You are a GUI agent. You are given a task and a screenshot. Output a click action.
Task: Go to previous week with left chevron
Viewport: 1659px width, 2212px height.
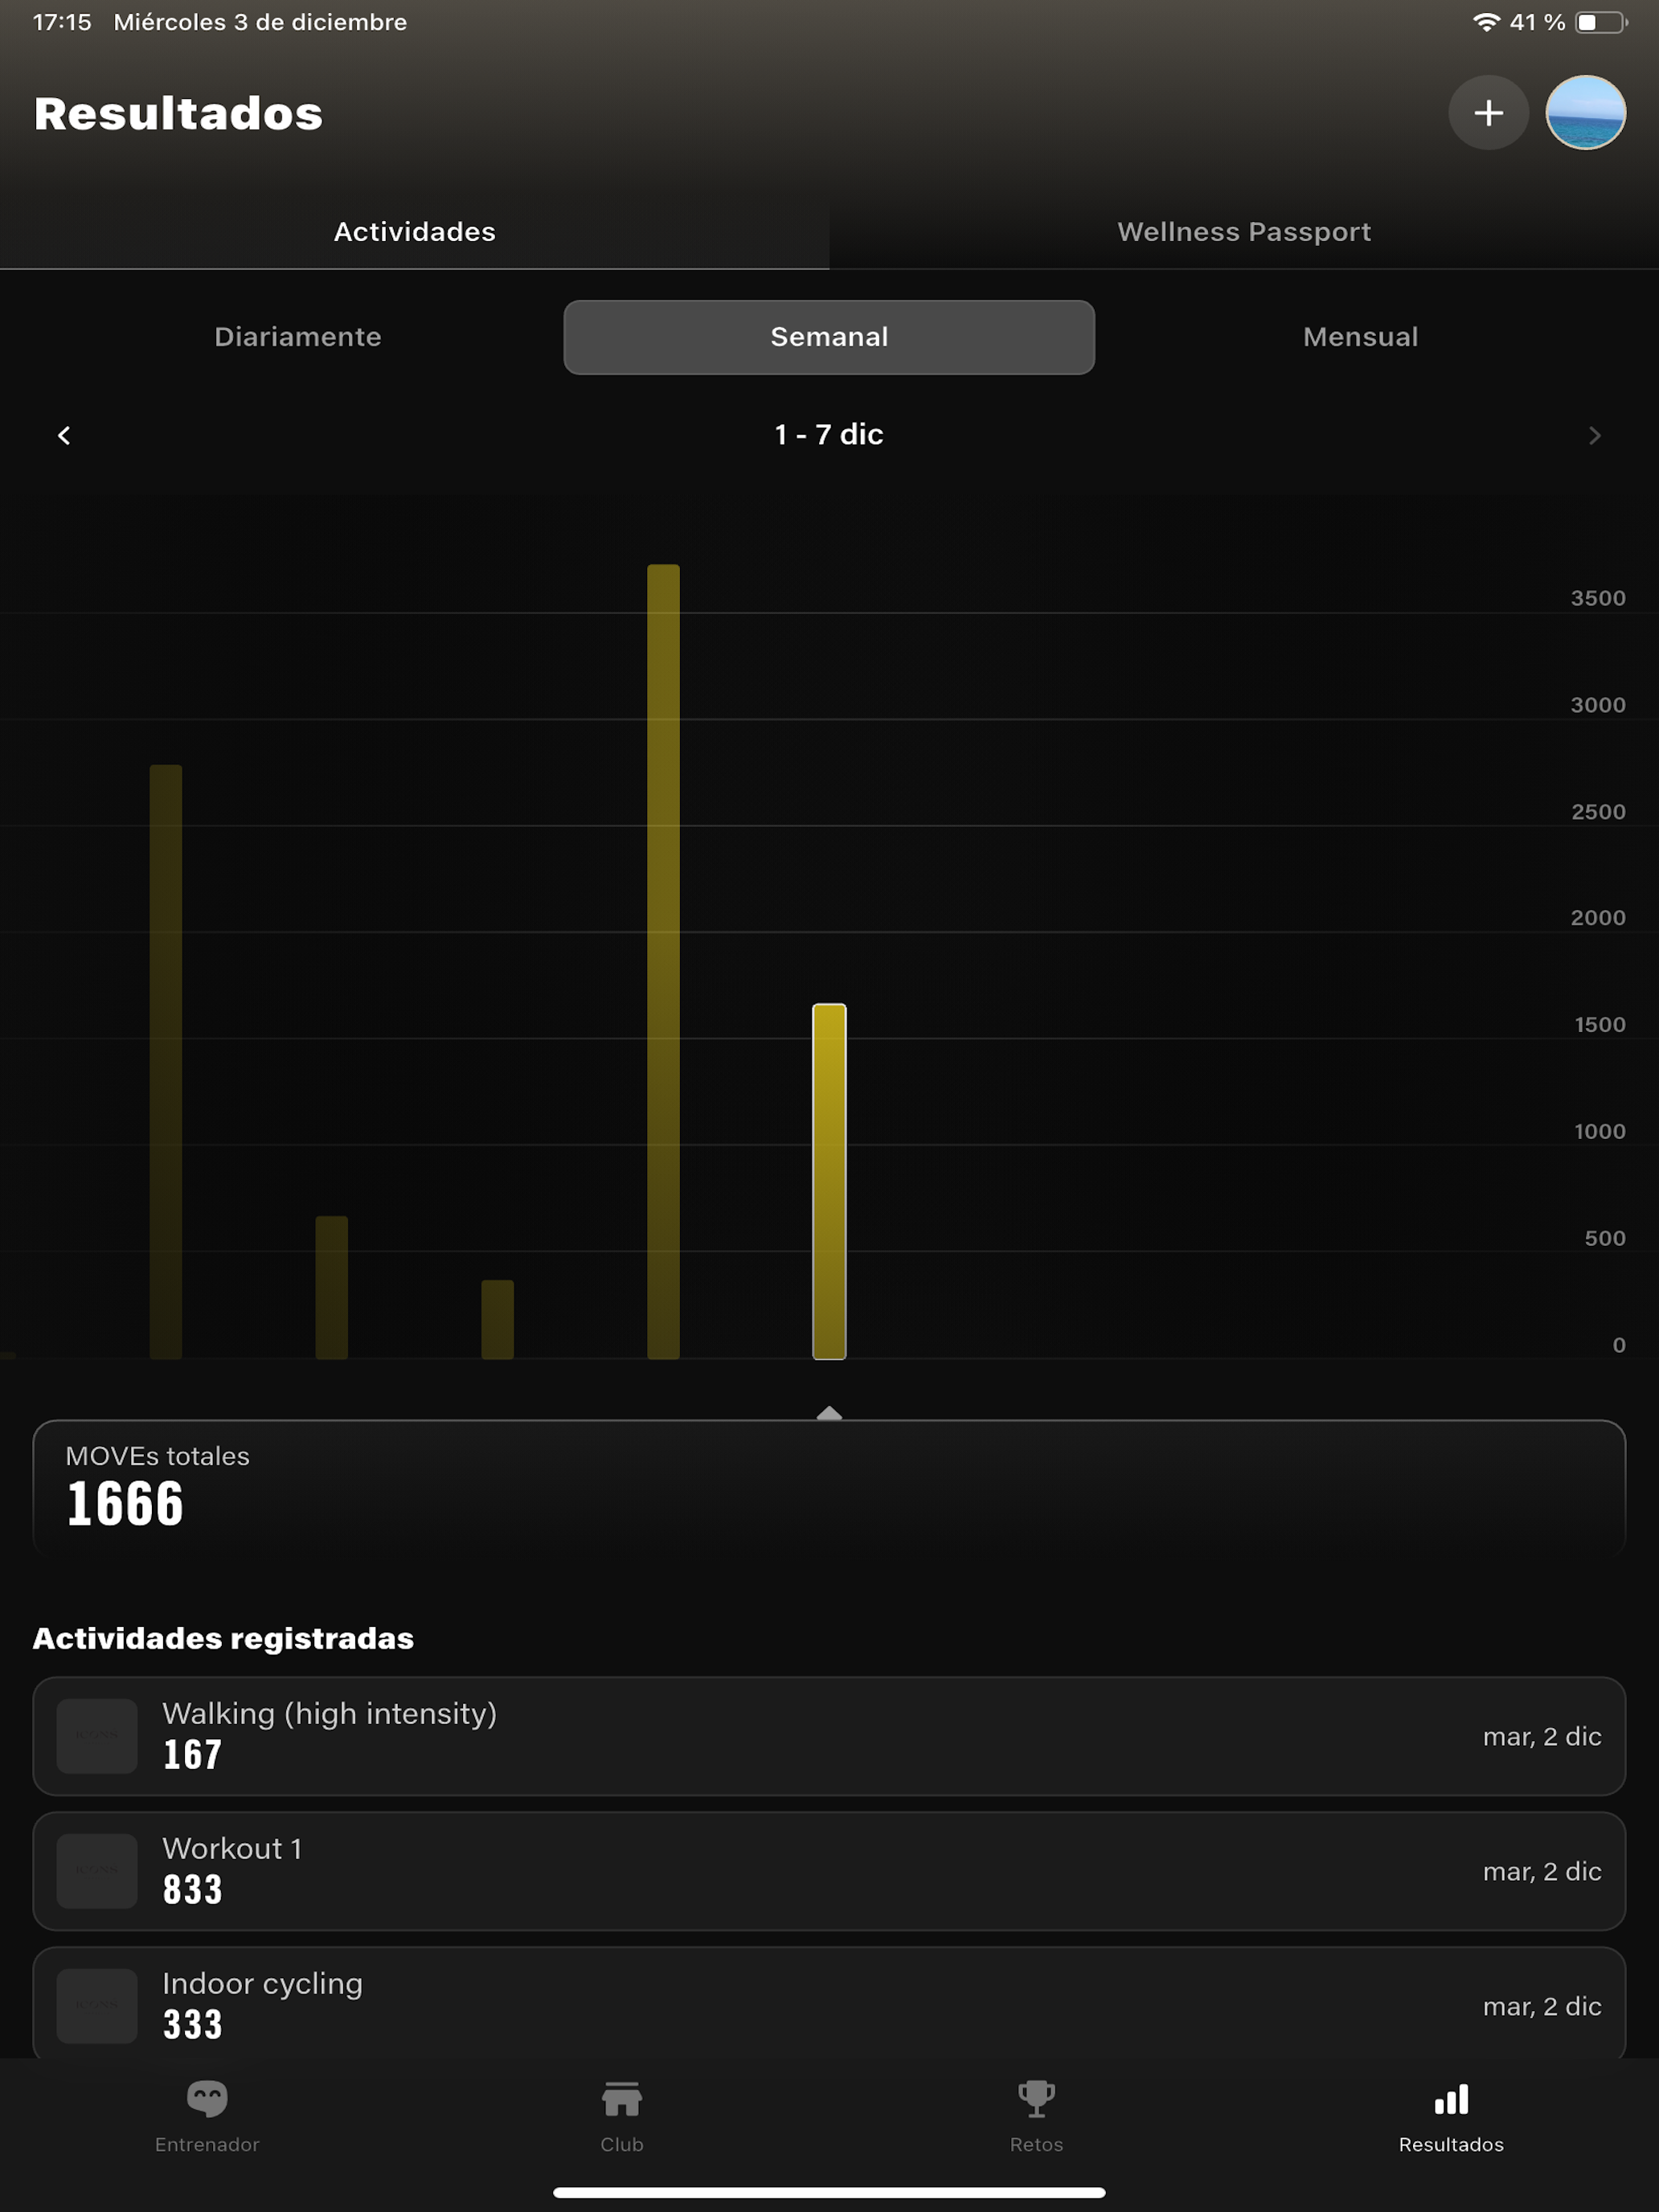64,435
